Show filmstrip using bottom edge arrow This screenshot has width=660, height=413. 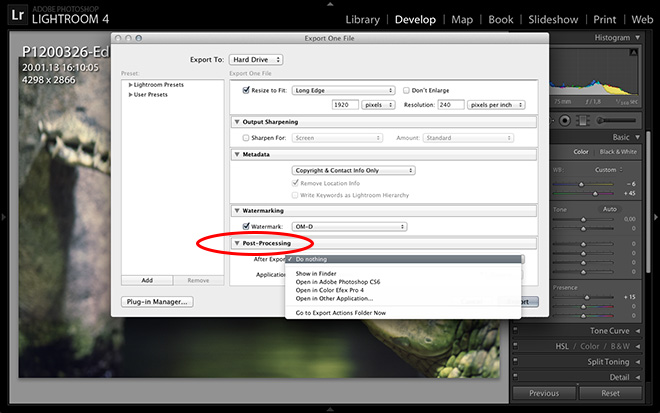pos(330,409)
